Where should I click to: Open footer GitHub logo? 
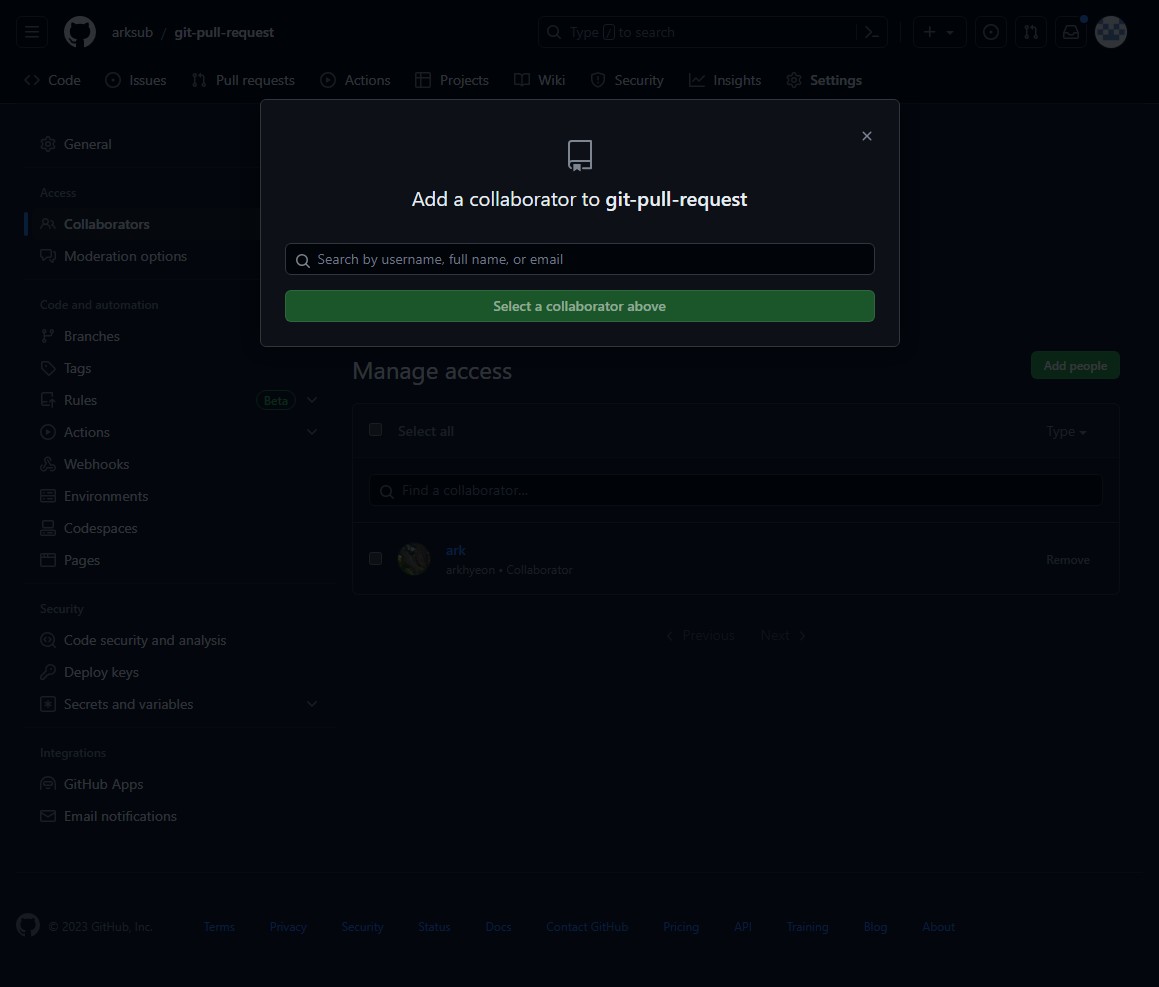pos(28,926)
